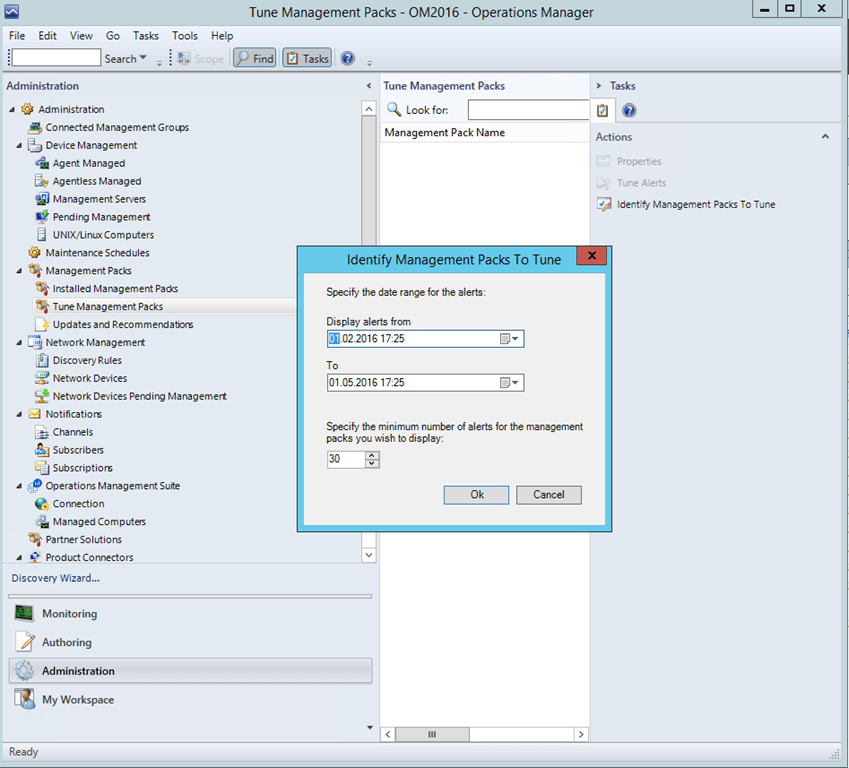
Task: Click the Ok button in dialog
Action: point(476,494)
